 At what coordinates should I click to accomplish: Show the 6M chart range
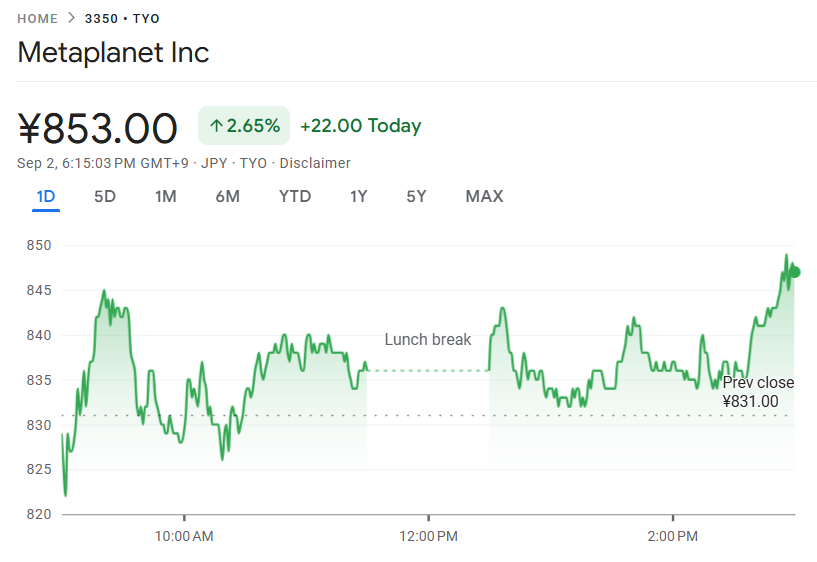click(227, 196)
